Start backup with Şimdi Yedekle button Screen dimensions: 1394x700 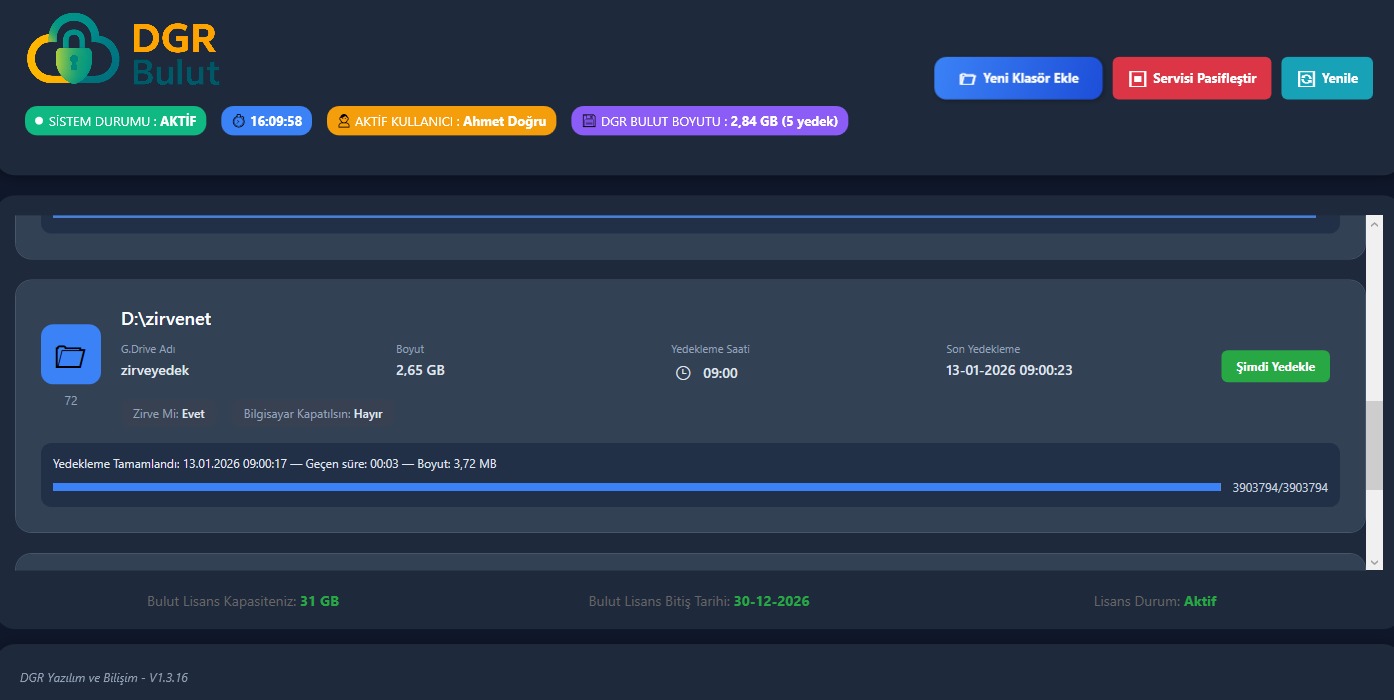[x=1275, y=367]
